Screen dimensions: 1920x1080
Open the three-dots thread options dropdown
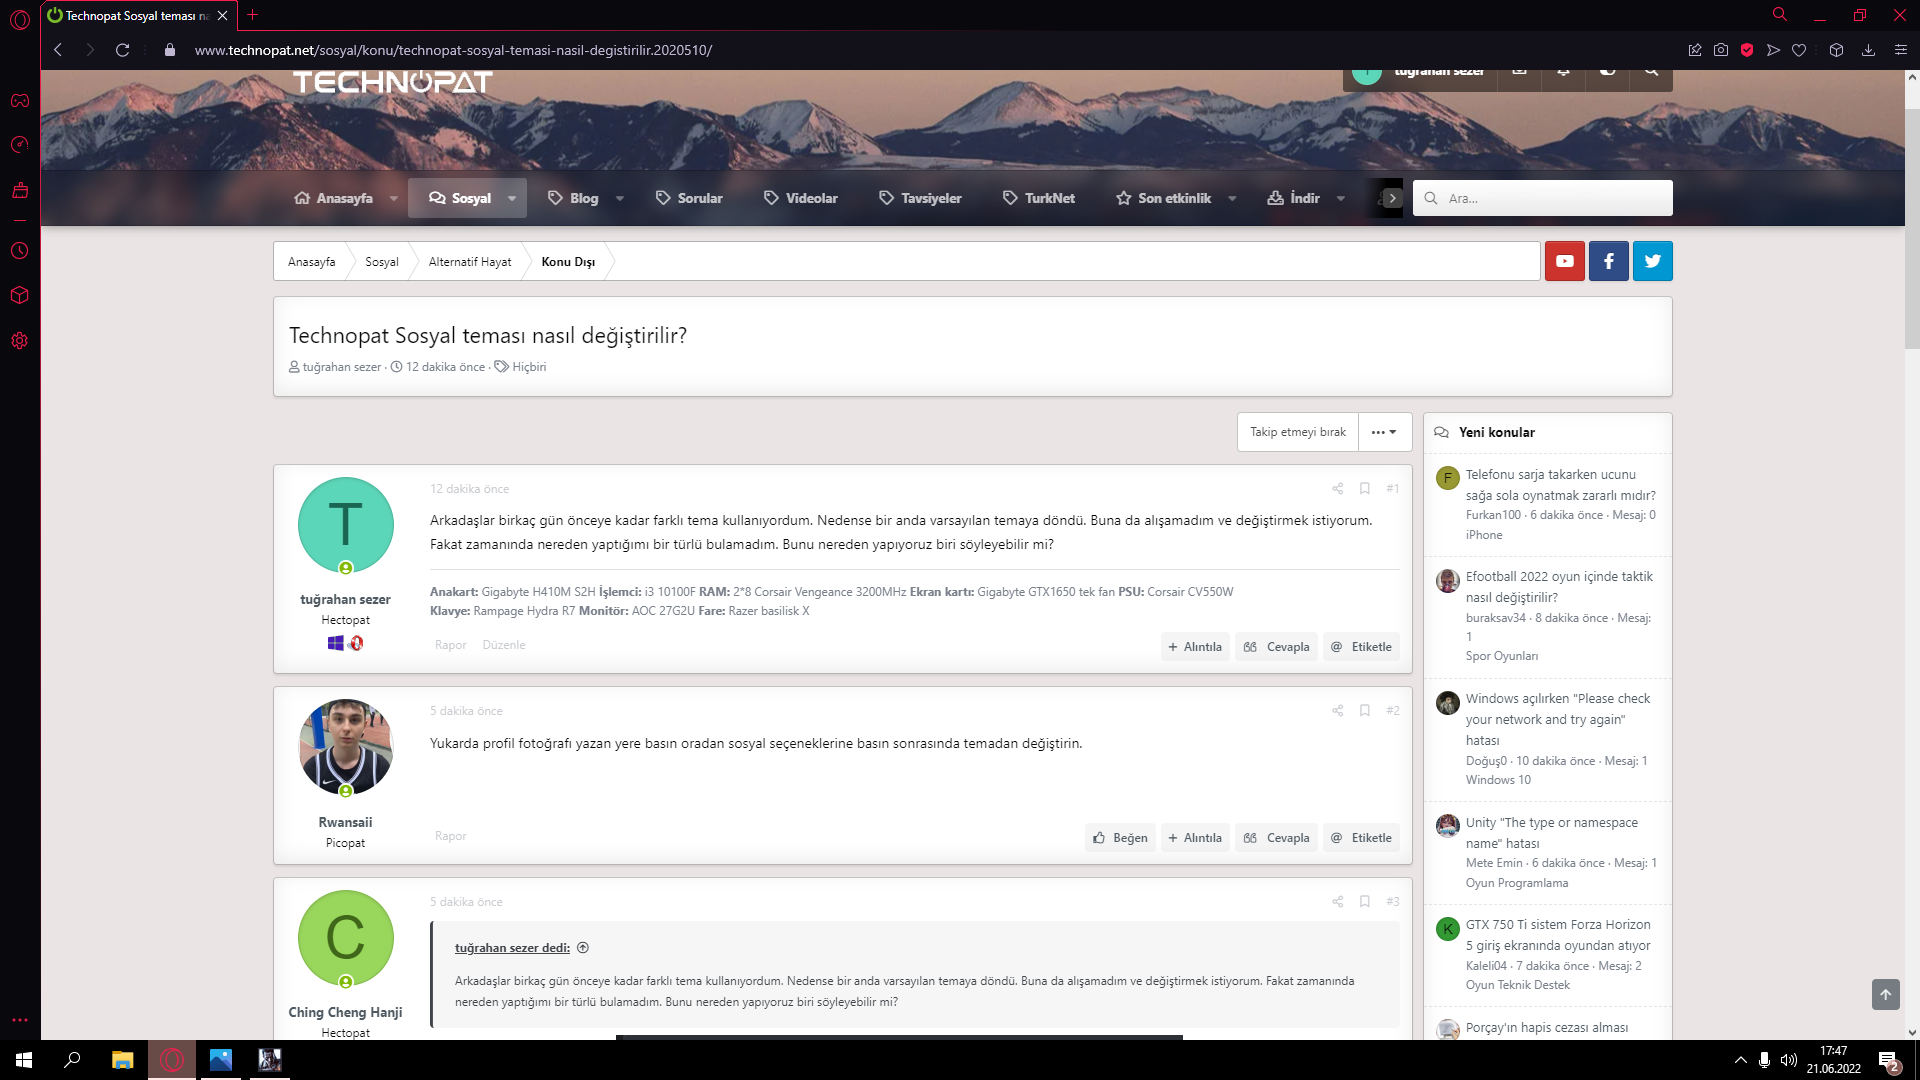coord(1385,432)
